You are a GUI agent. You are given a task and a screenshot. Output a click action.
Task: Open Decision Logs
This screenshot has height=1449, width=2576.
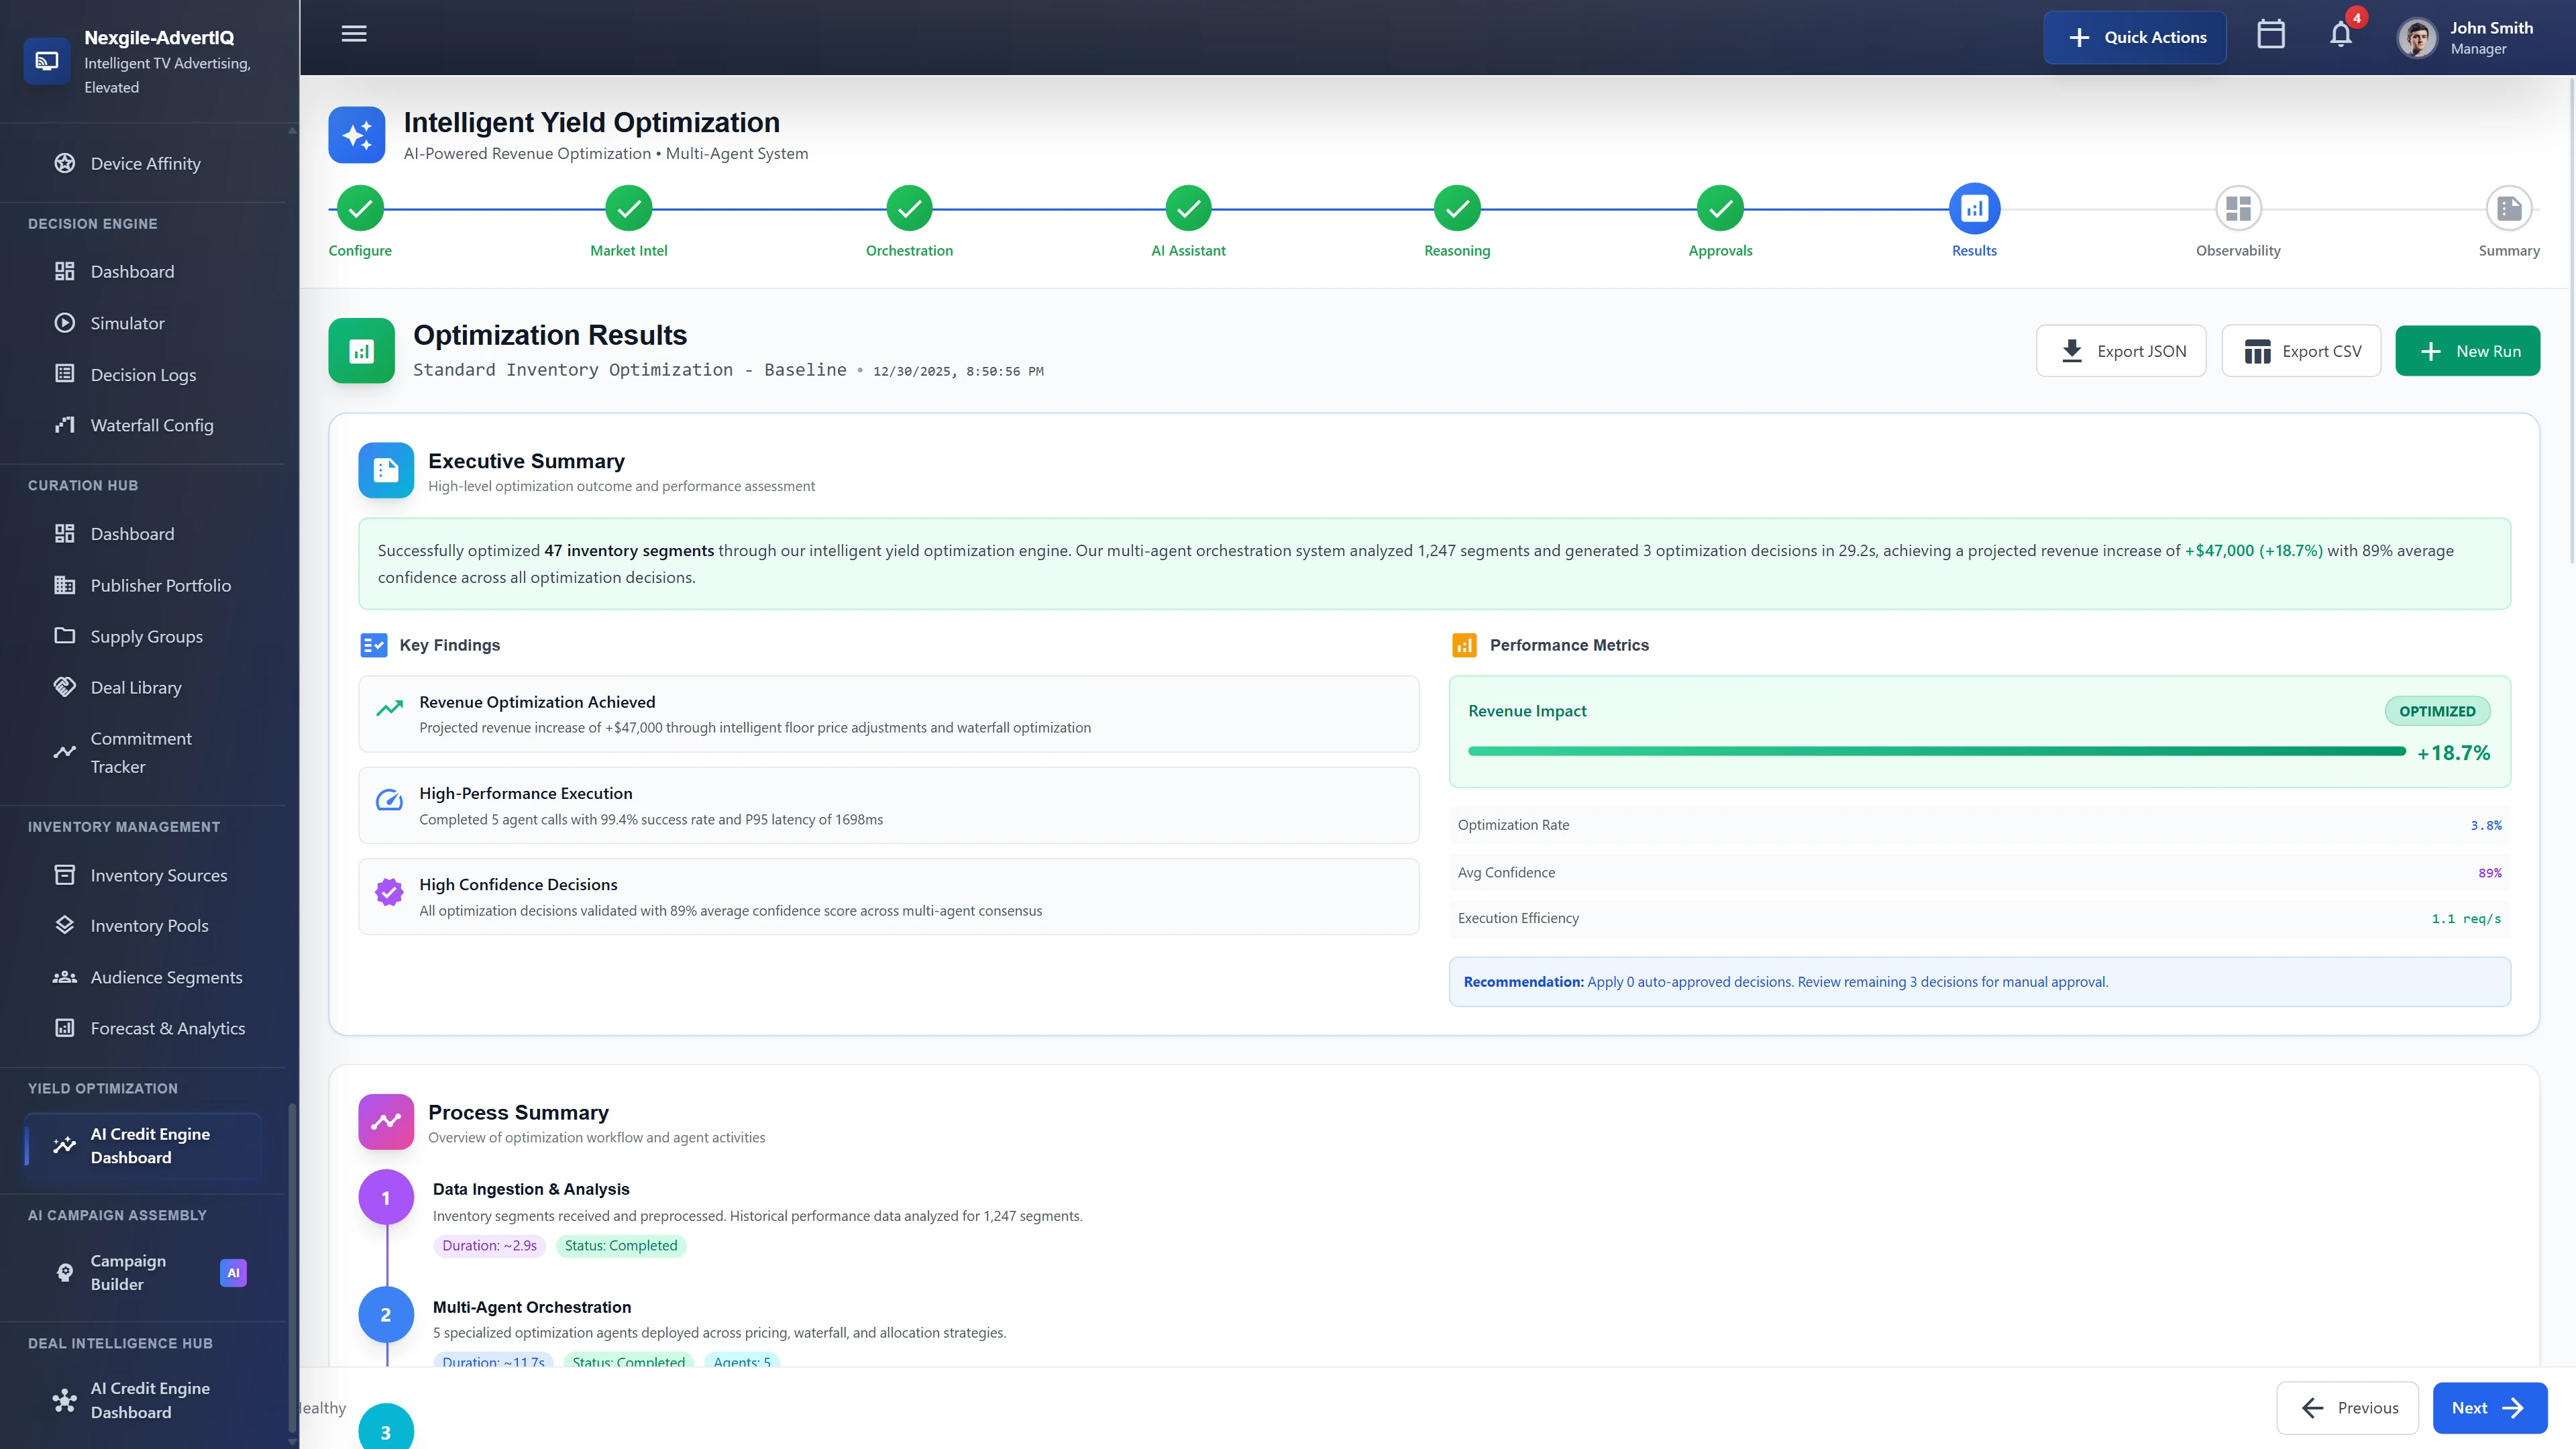pos(143,374)
